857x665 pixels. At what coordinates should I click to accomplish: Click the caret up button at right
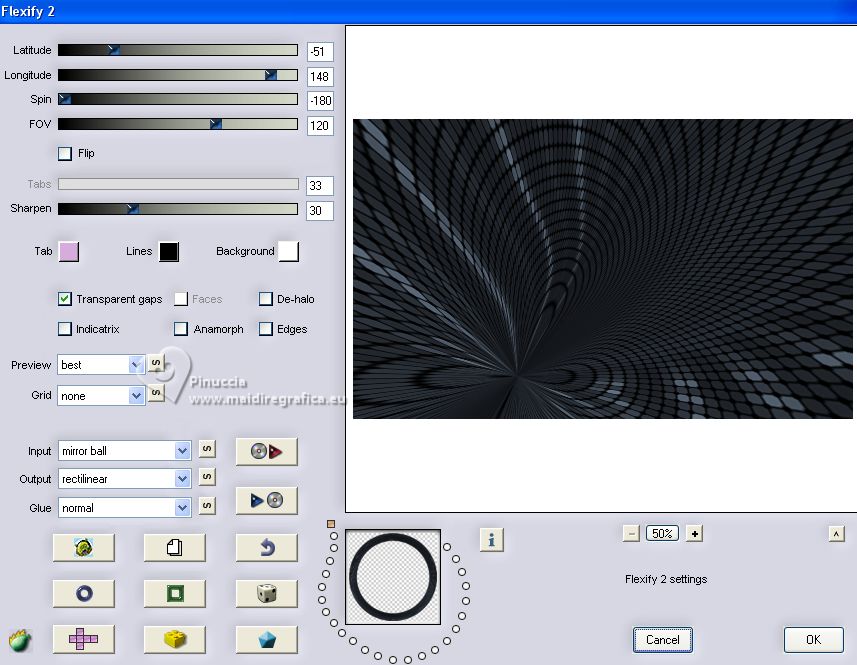coord(836,534)
